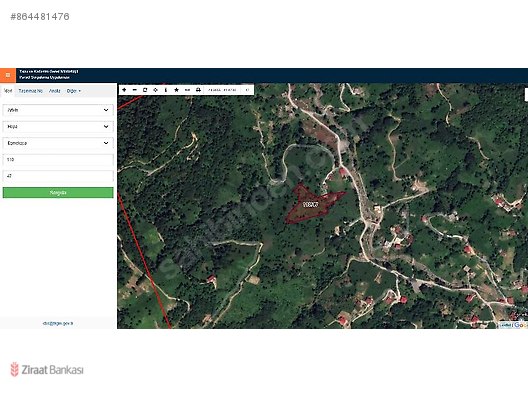Click the green Sorgula button

tap(58, 193)
